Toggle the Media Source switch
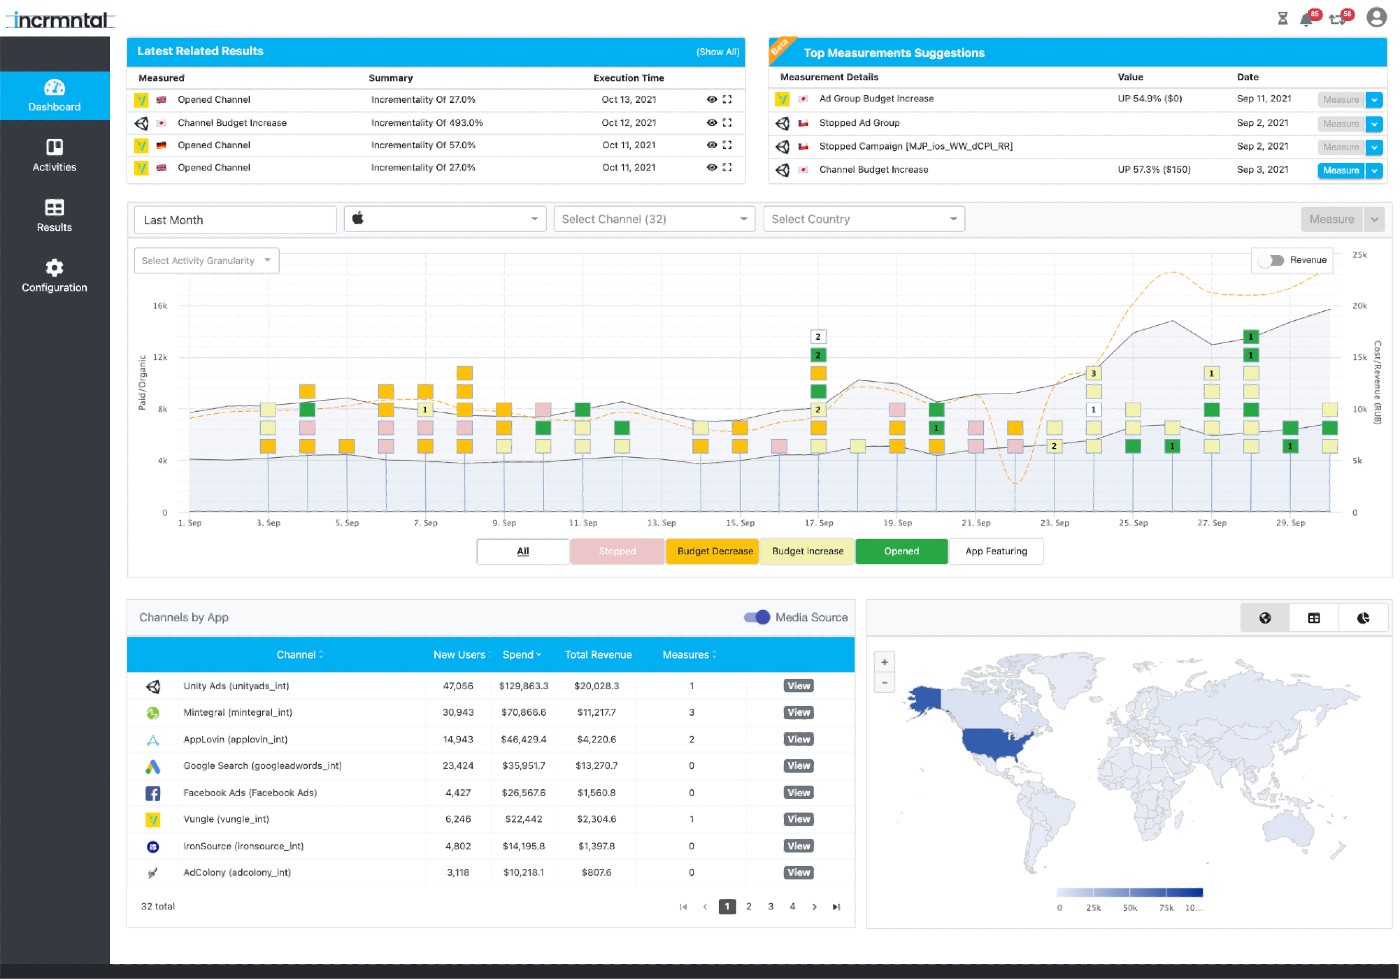This screenshot has width=1400, height=980. click(x=757, y=618)
